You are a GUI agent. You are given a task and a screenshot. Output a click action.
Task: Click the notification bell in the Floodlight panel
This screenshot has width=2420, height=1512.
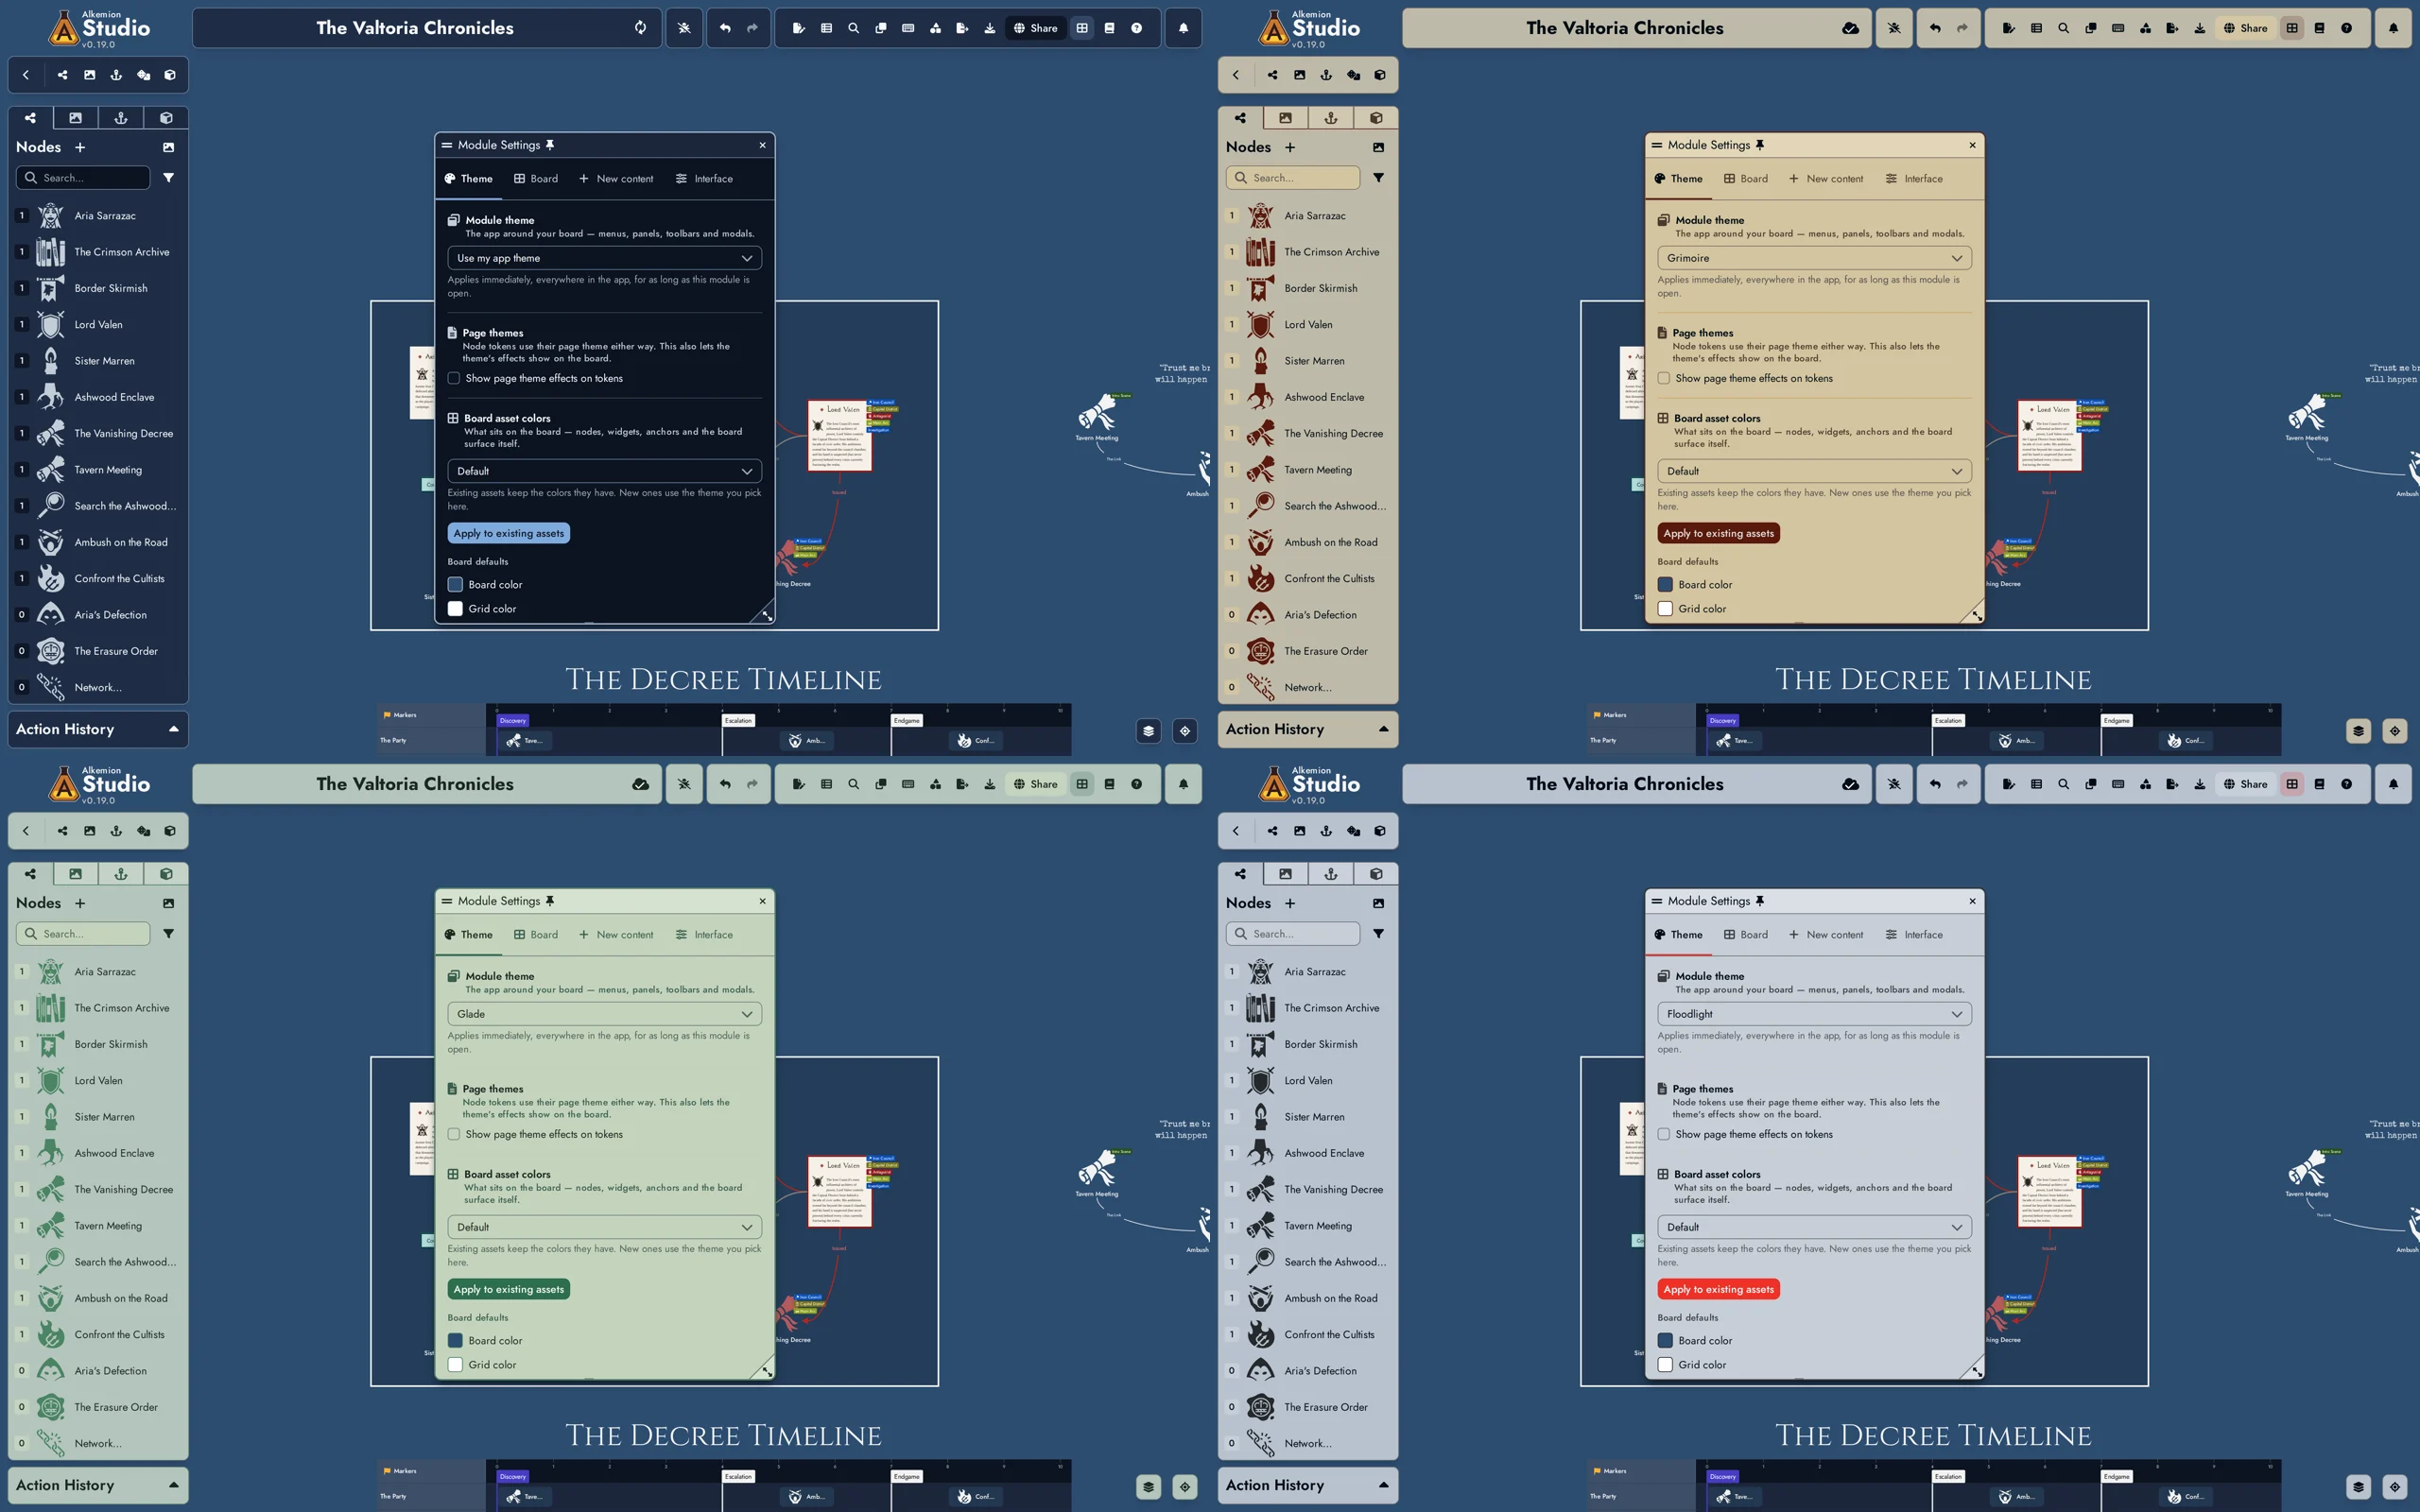click(2393, 784)
